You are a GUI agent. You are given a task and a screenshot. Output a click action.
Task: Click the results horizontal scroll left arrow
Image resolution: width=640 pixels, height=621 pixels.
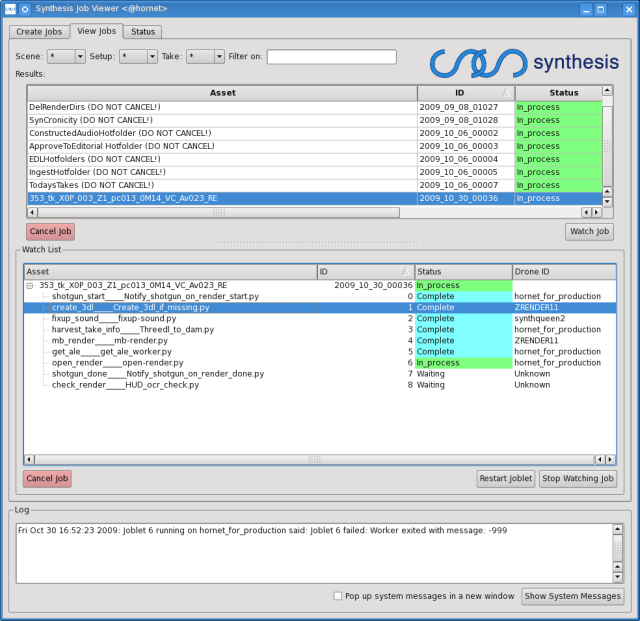32,212
